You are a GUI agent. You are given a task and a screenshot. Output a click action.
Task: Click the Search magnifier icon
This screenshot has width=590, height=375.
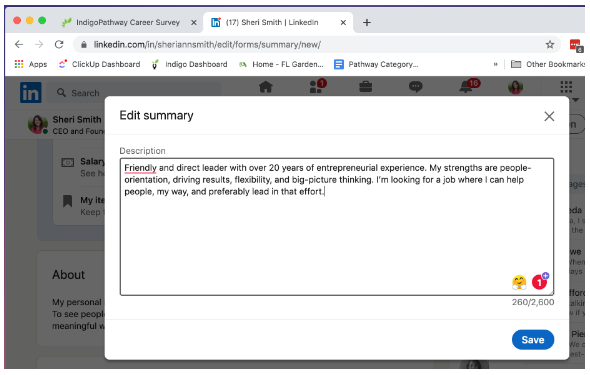[x=61, y=93]
